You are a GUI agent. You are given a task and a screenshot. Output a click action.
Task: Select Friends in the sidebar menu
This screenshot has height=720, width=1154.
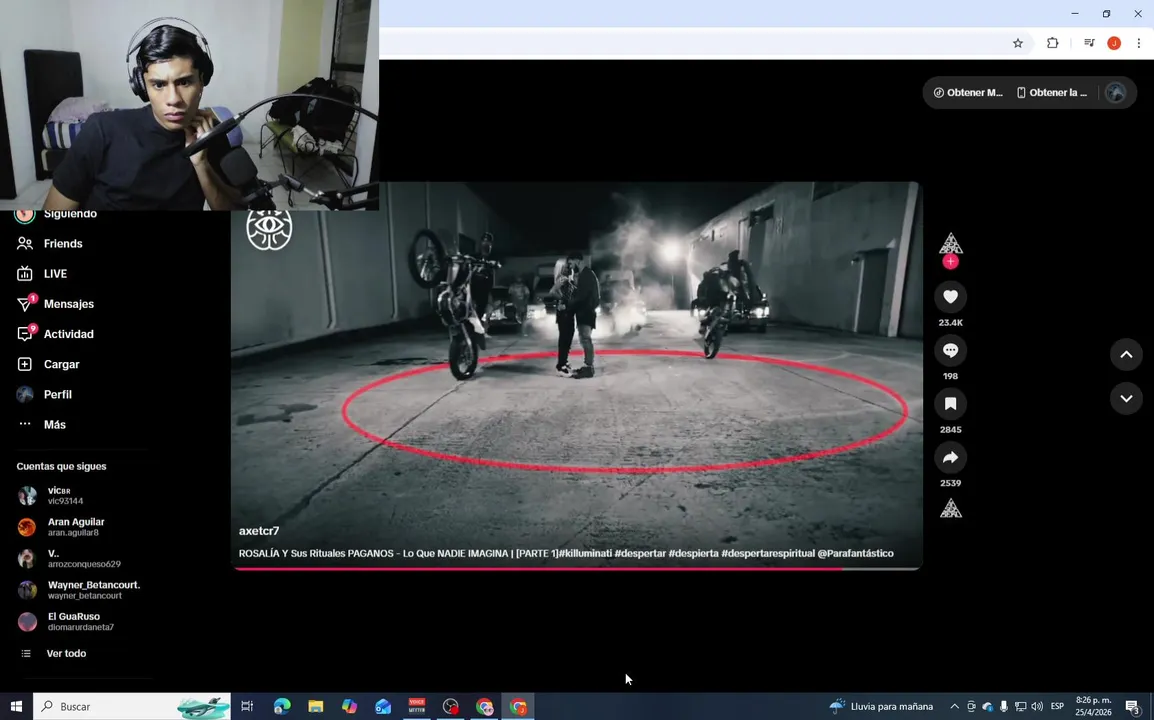(x=63, y=244)
